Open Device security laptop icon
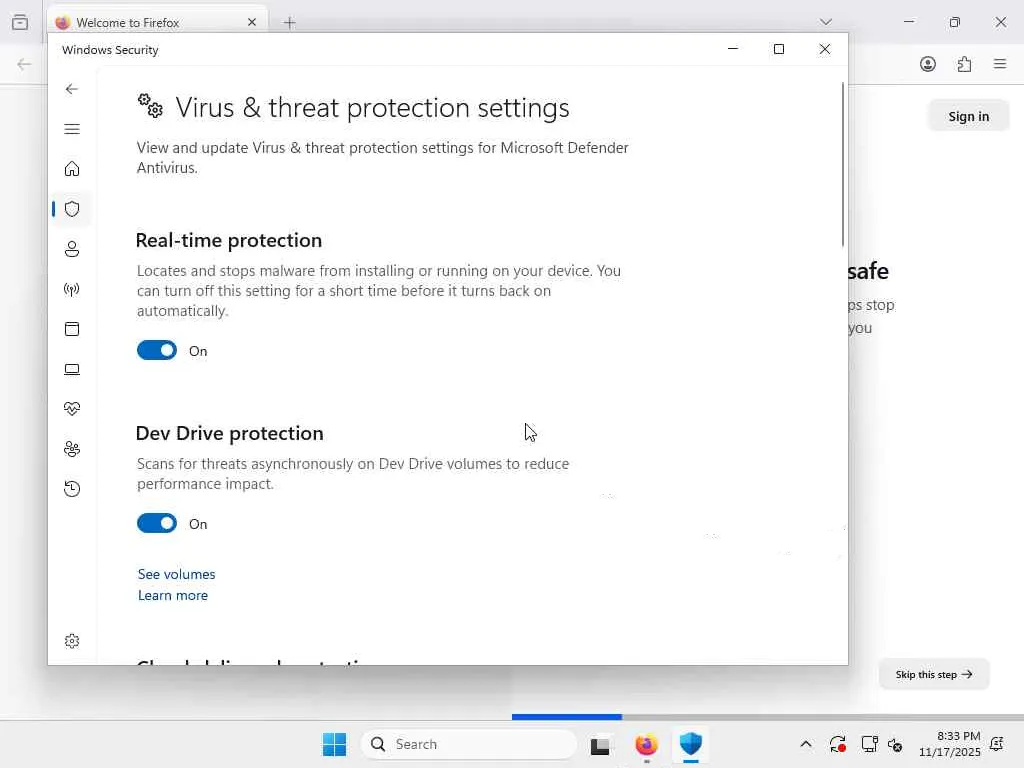Viewport: 1024px width, 768px height. (72, 369)
